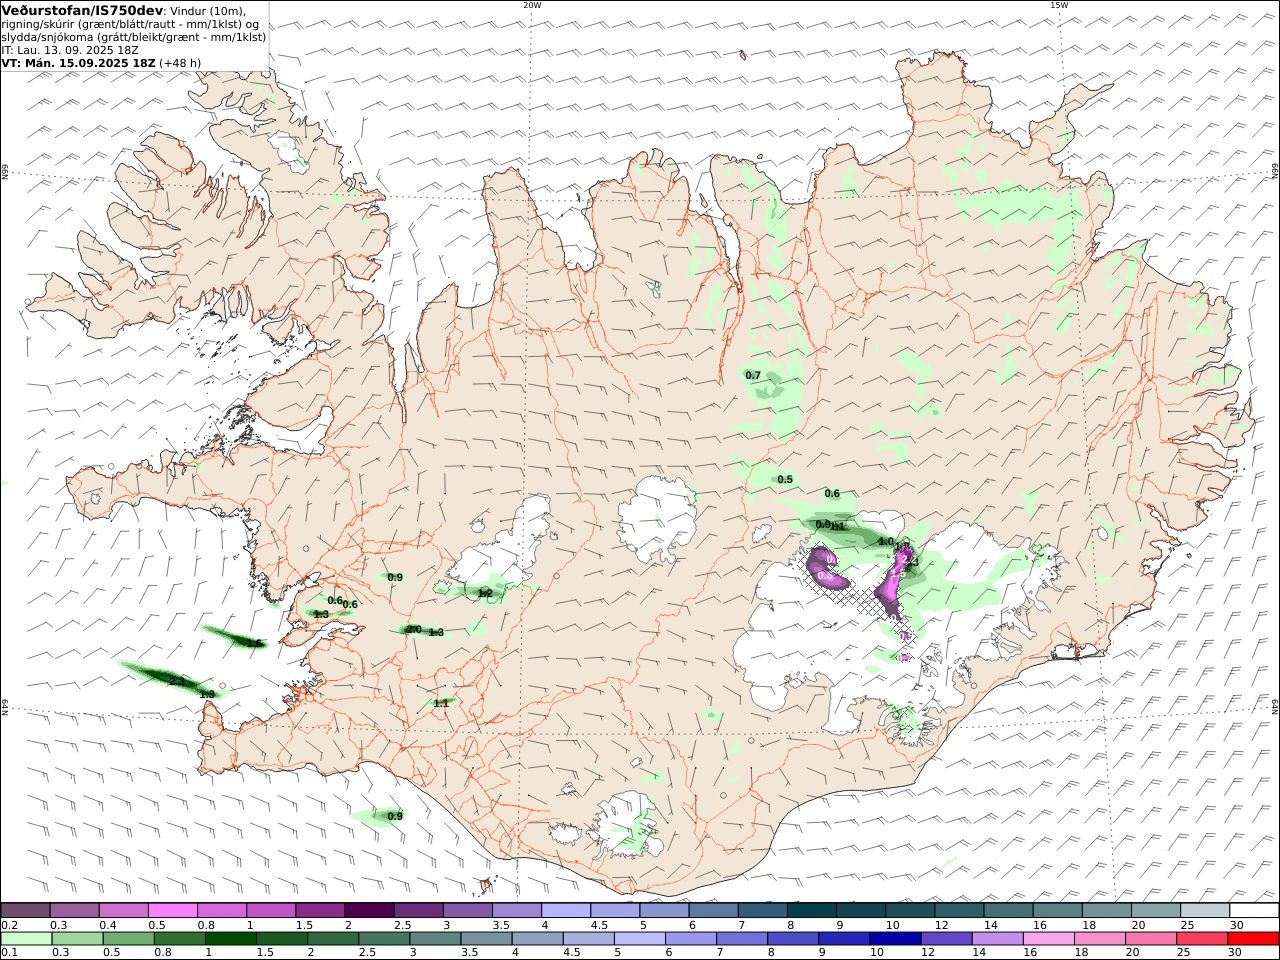This screenshot has height=960, width=1280.
Task: Click the 0.5 precipitation value on the map
Action: point(785,480)
